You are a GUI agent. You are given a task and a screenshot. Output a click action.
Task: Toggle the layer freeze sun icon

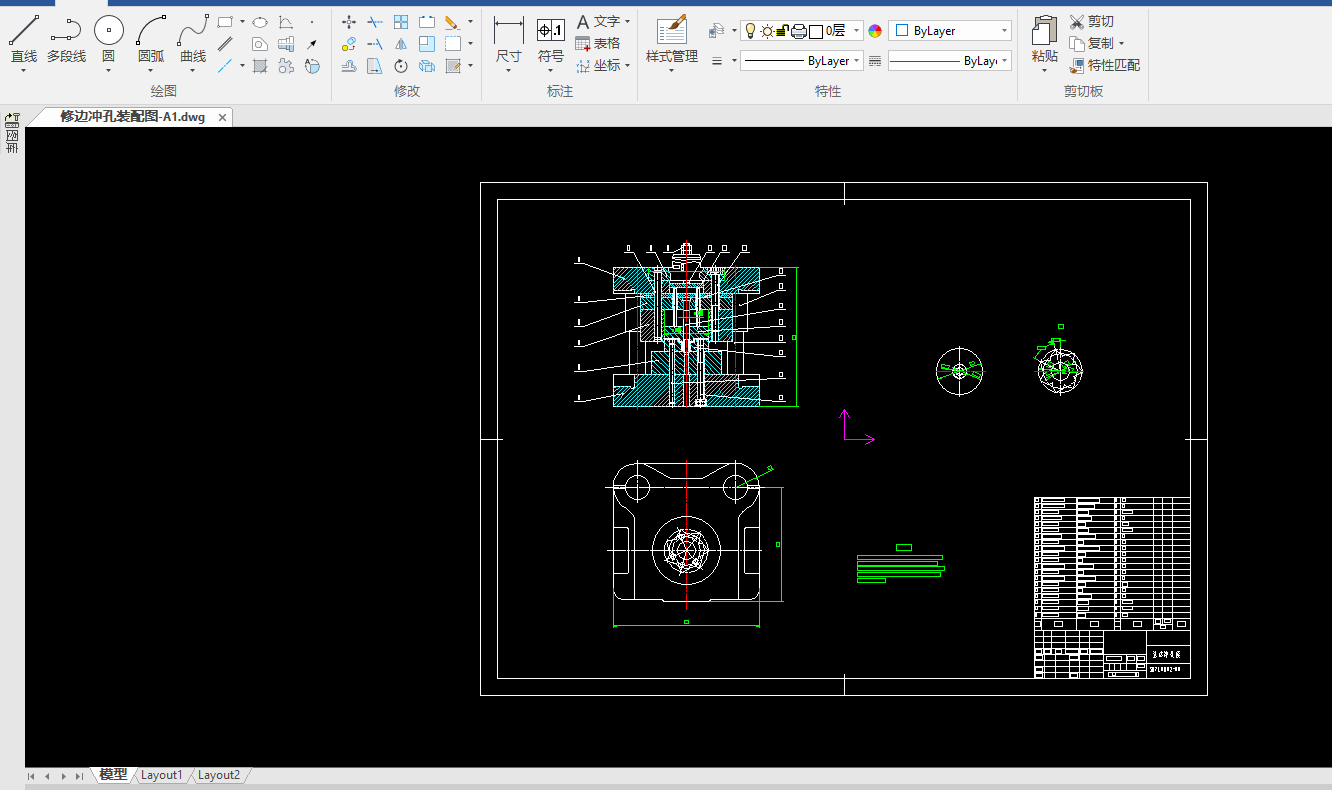(x=766, y=31)
